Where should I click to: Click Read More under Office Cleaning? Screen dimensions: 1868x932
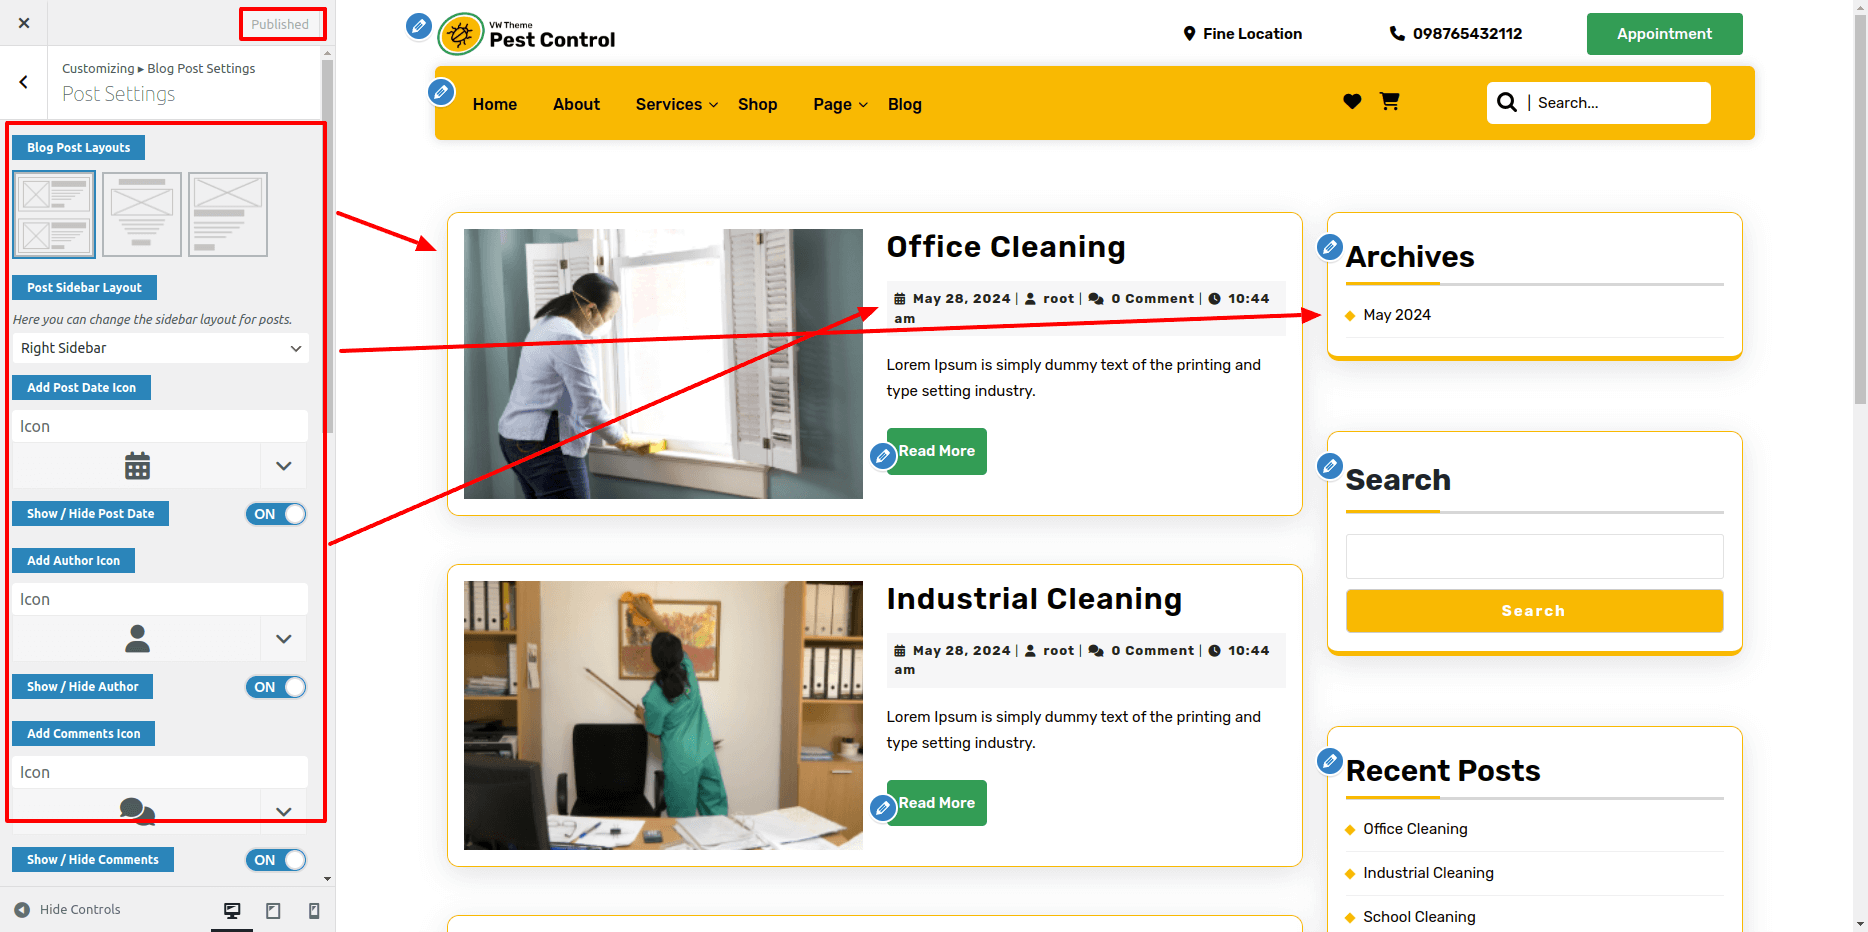(936, 451)
